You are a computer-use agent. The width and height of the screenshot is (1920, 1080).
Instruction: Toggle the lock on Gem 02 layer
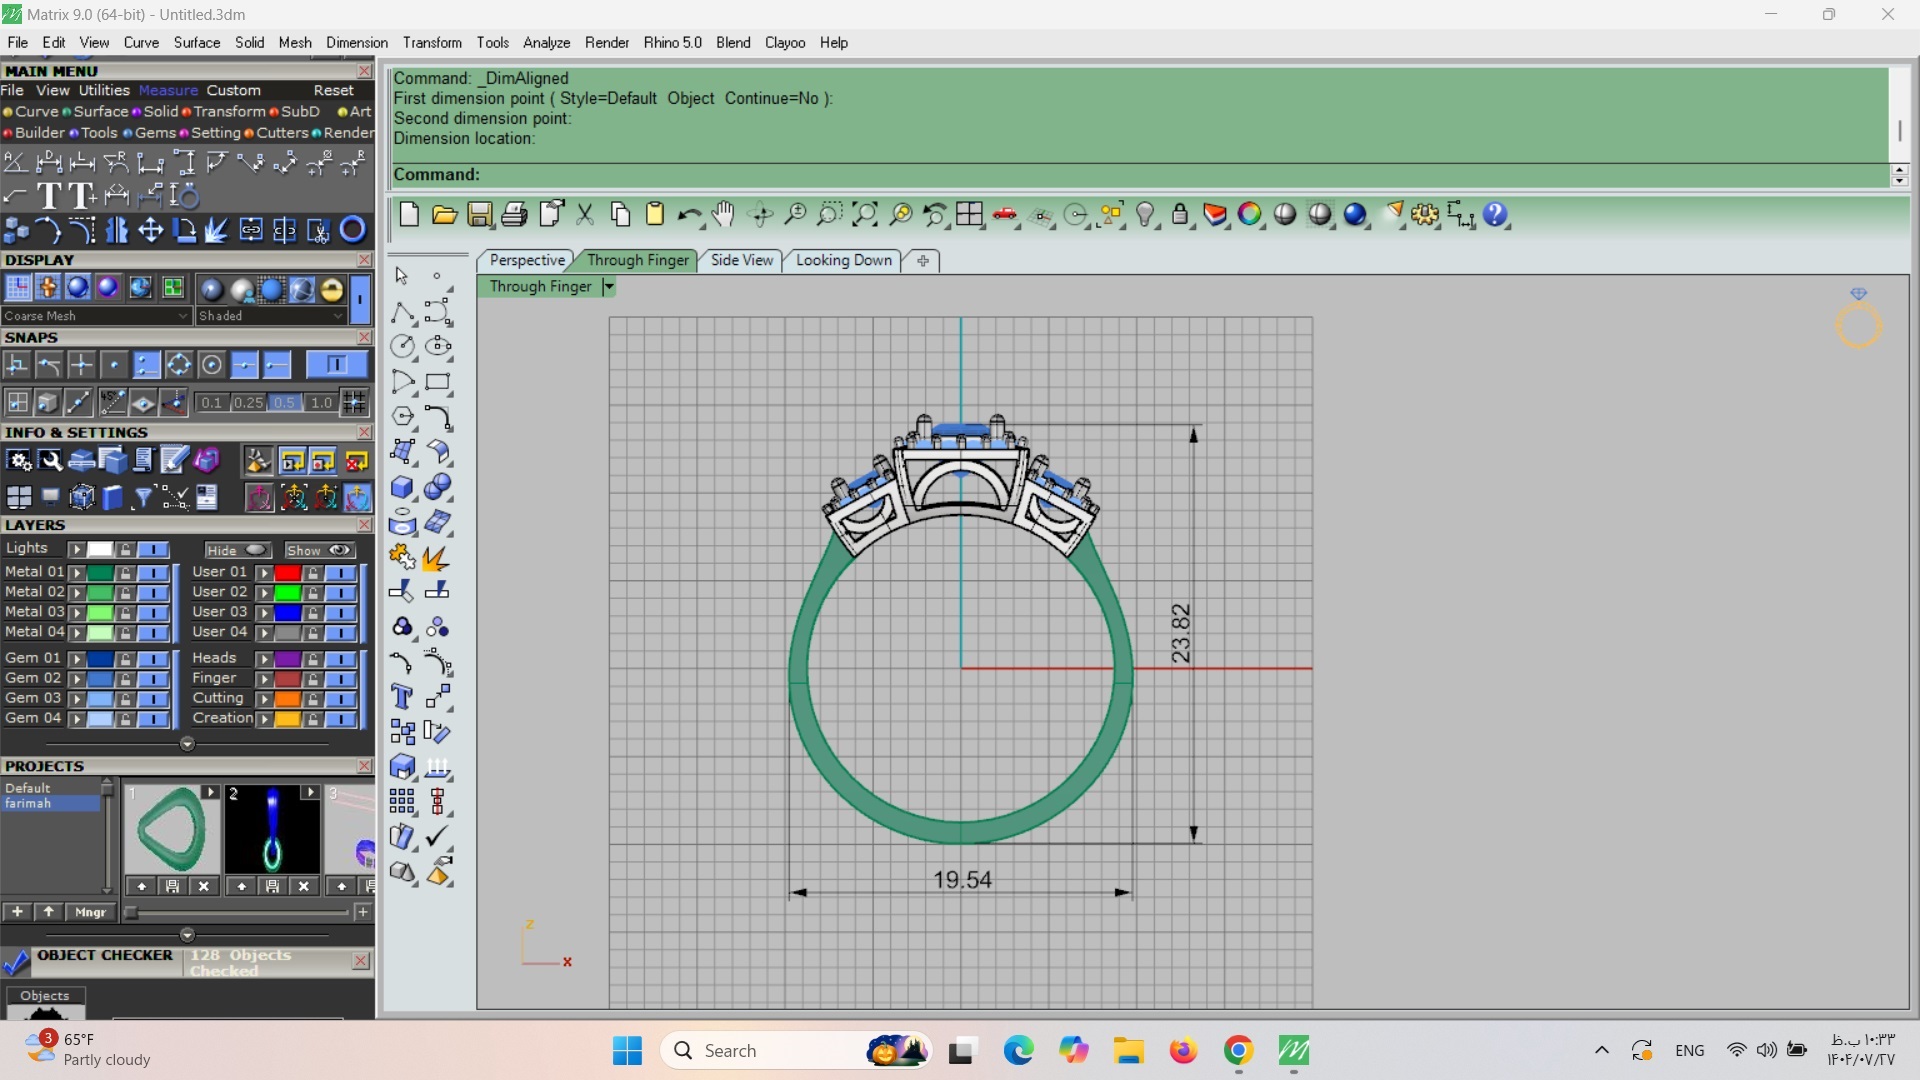(125, 679)
